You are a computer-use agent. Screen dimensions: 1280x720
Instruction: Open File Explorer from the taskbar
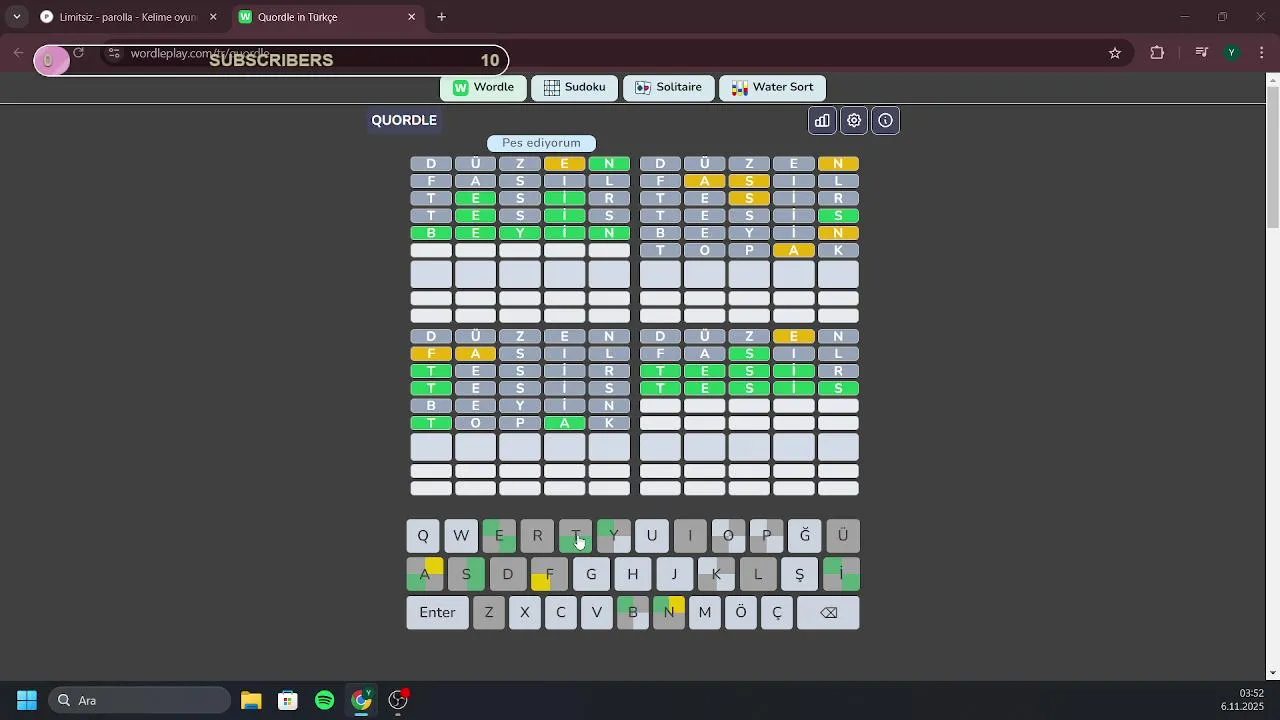251,700
